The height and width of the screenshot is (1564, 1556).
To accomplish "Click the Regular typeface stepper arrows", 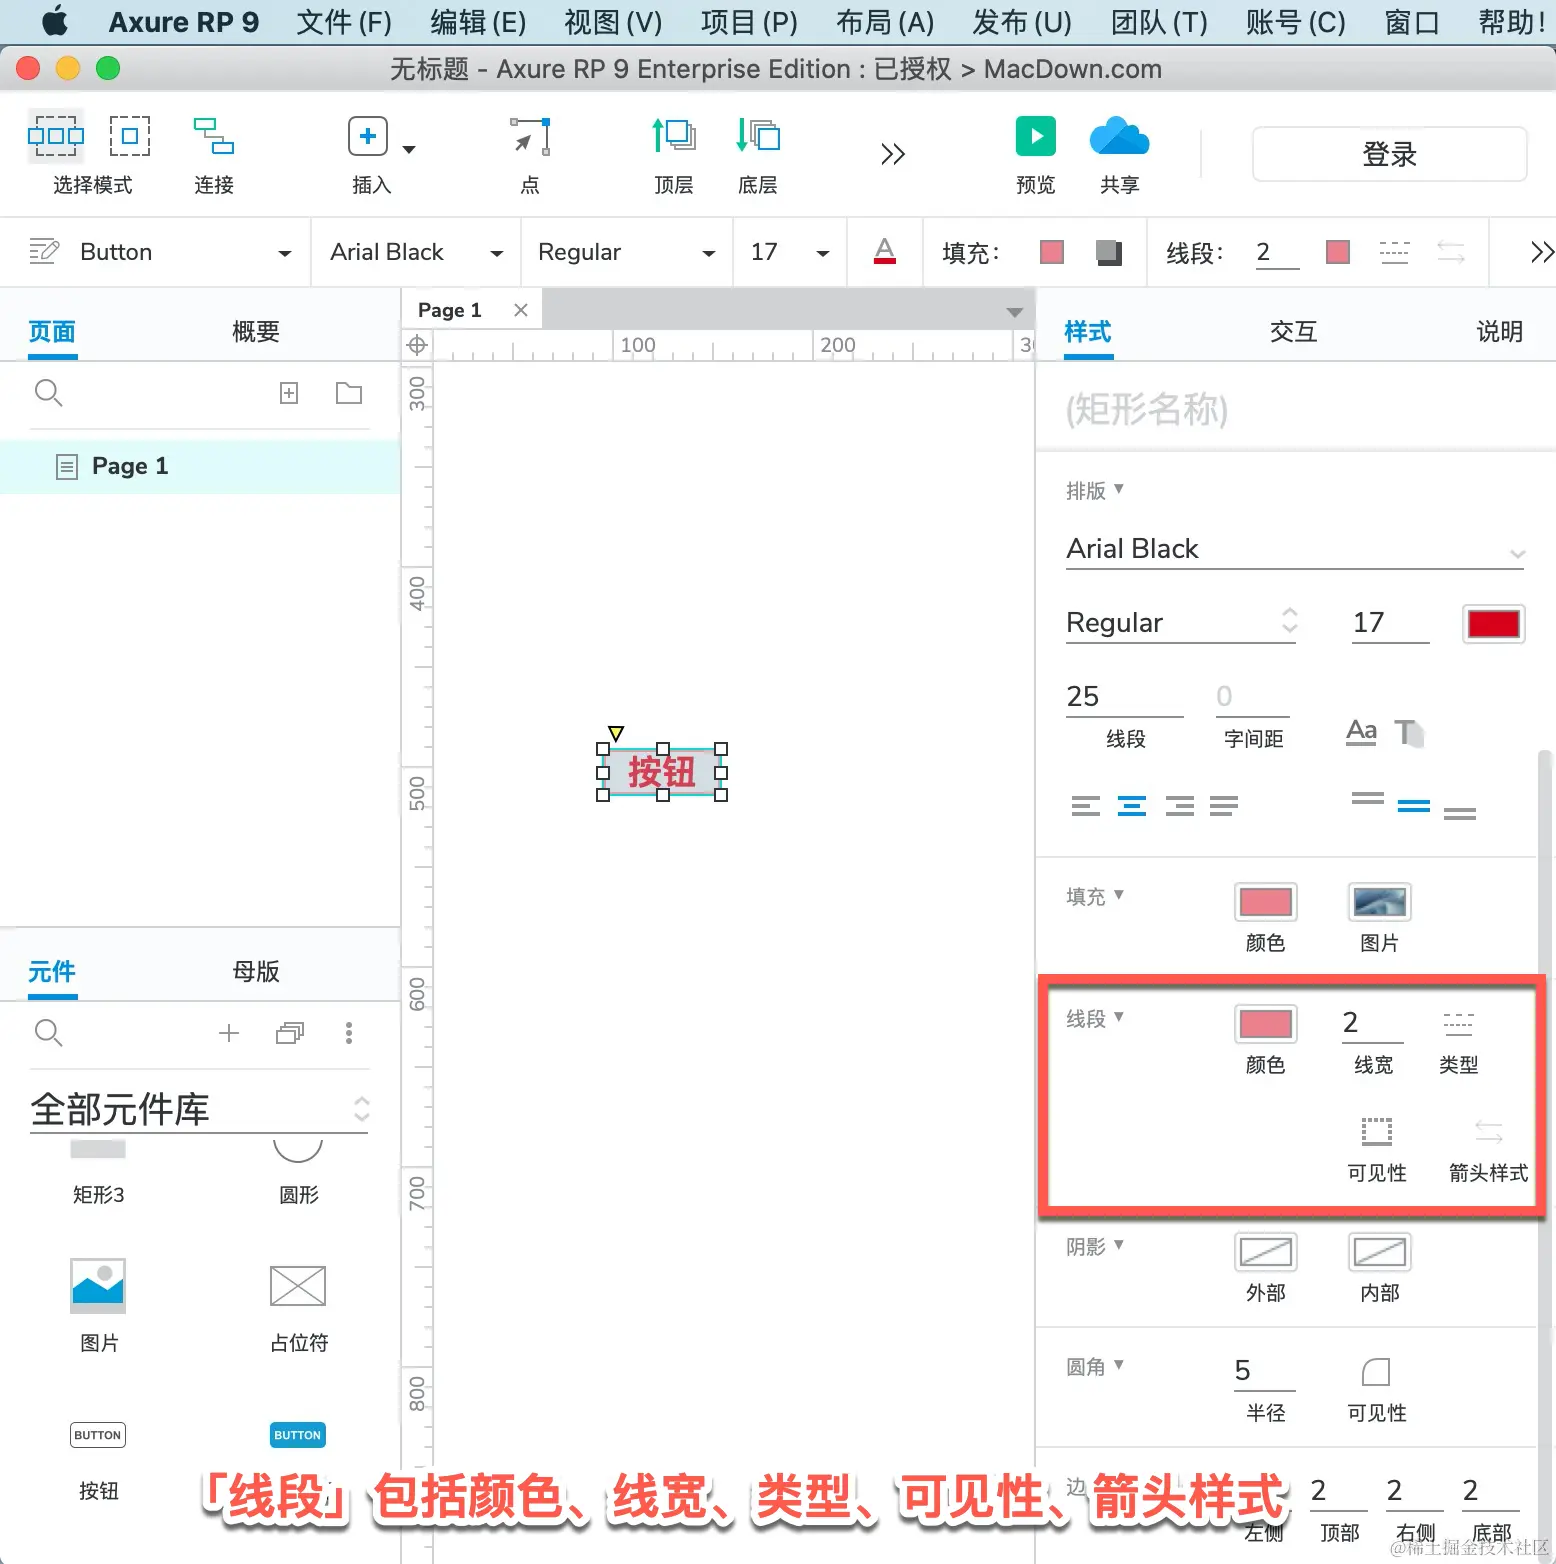I will click(x=1290, y=622).
